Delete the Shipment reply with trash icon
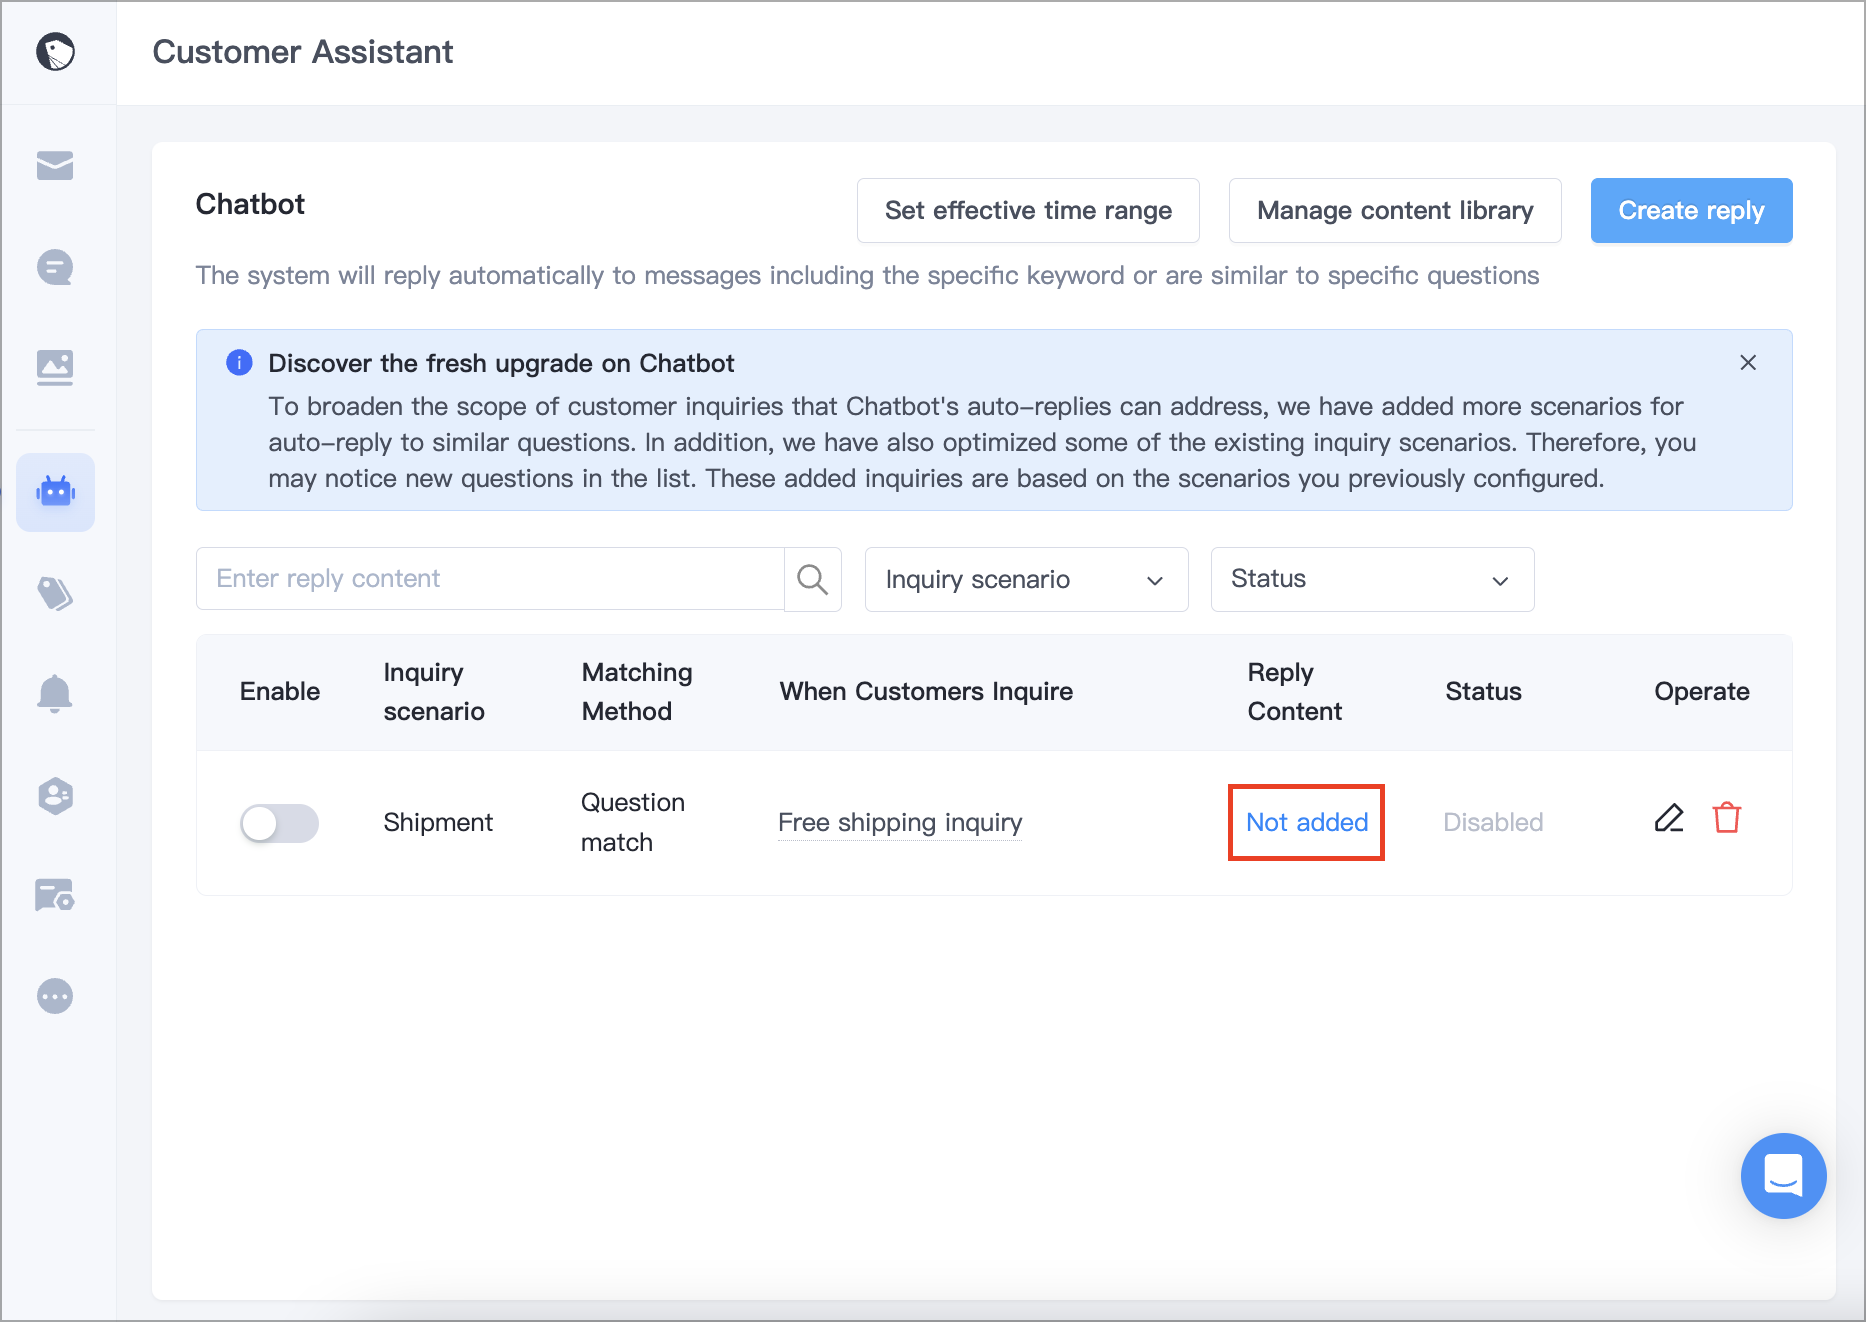The width and height of the screenshot is (1866, 1322). 1727,818
